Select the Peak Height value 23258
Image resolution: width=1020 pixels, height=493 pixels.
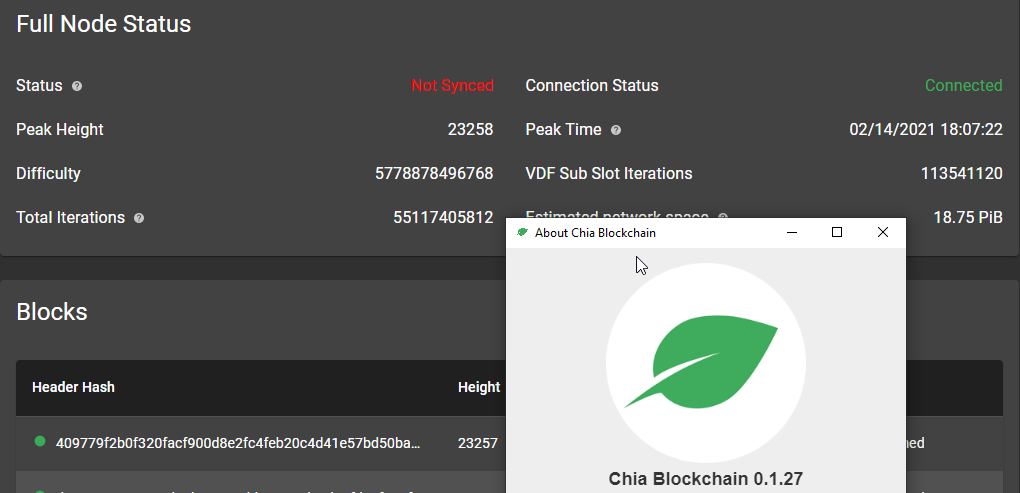[x=470, y=129]
